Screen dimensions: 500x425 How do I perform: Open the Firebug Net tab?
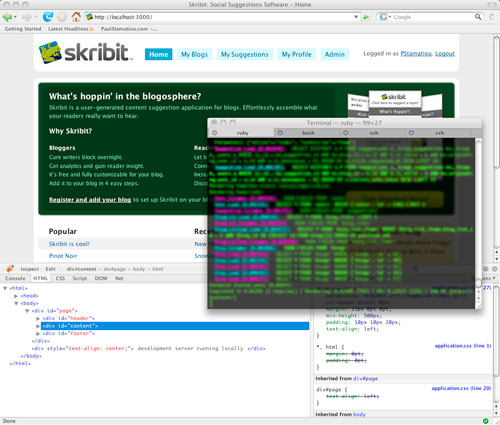(x=119, y=278)
